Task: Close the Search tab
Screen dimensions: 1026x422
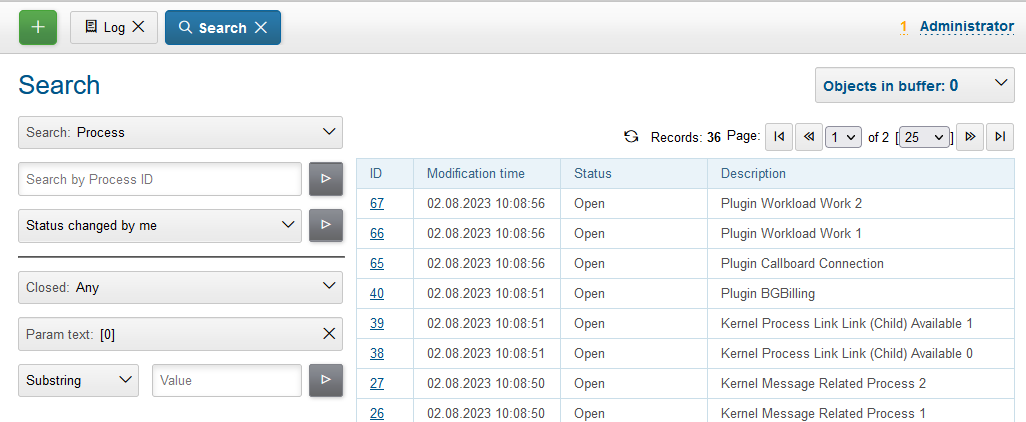Action: coord(261,28)
